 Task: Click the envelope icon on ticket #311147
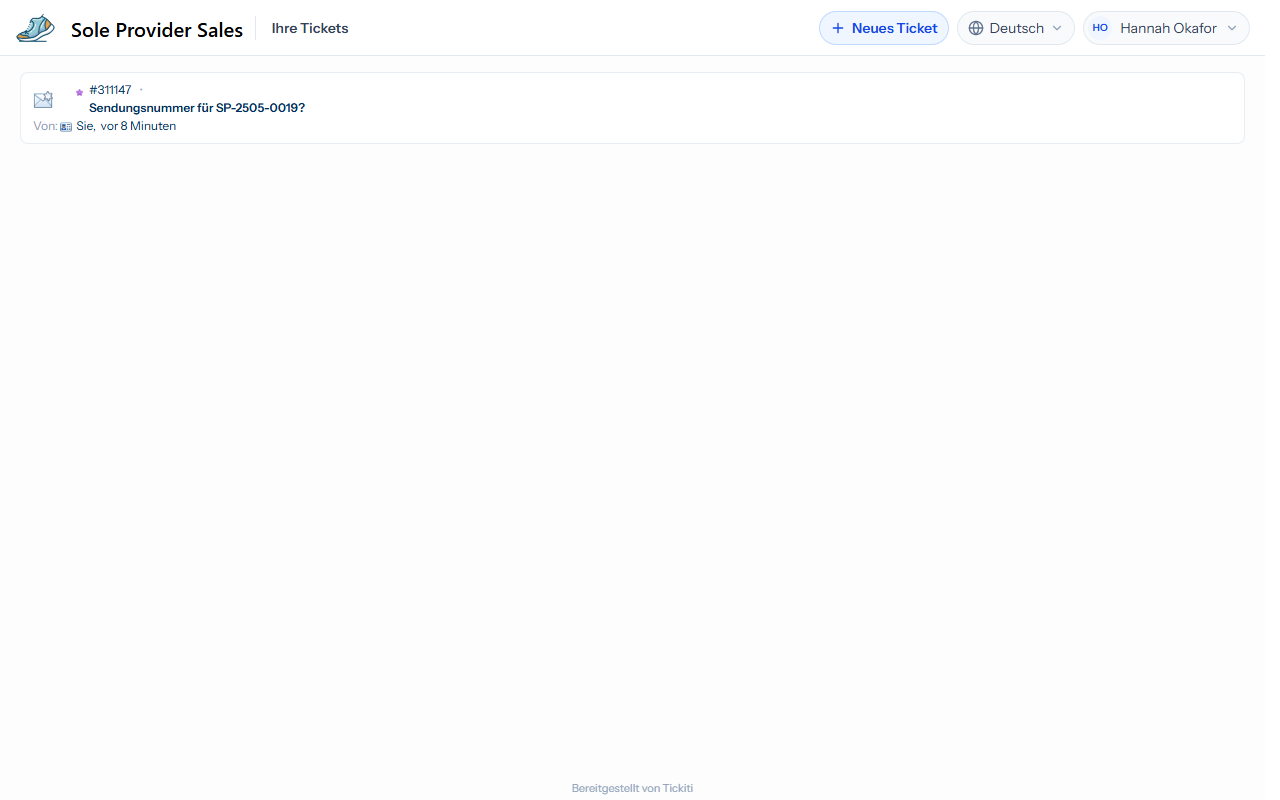(x=43, y=99)
